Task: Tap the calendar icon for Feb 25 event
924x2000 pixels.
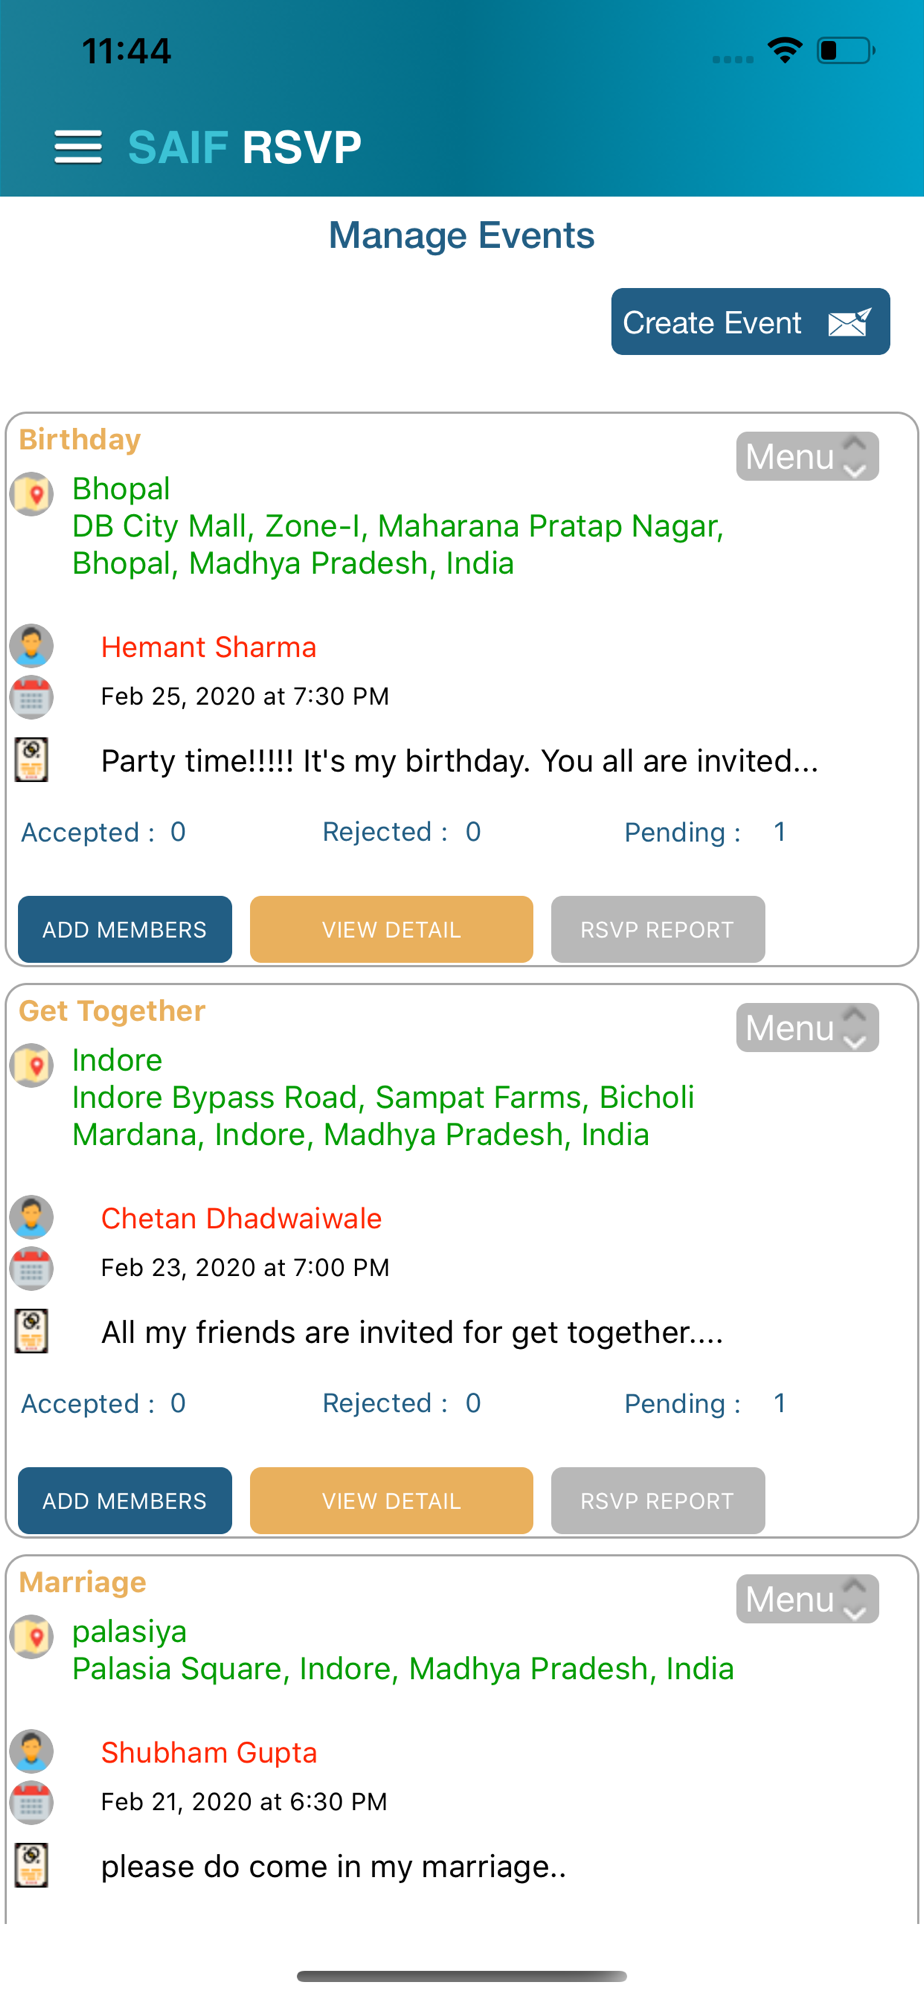Action: click(32, 697)
